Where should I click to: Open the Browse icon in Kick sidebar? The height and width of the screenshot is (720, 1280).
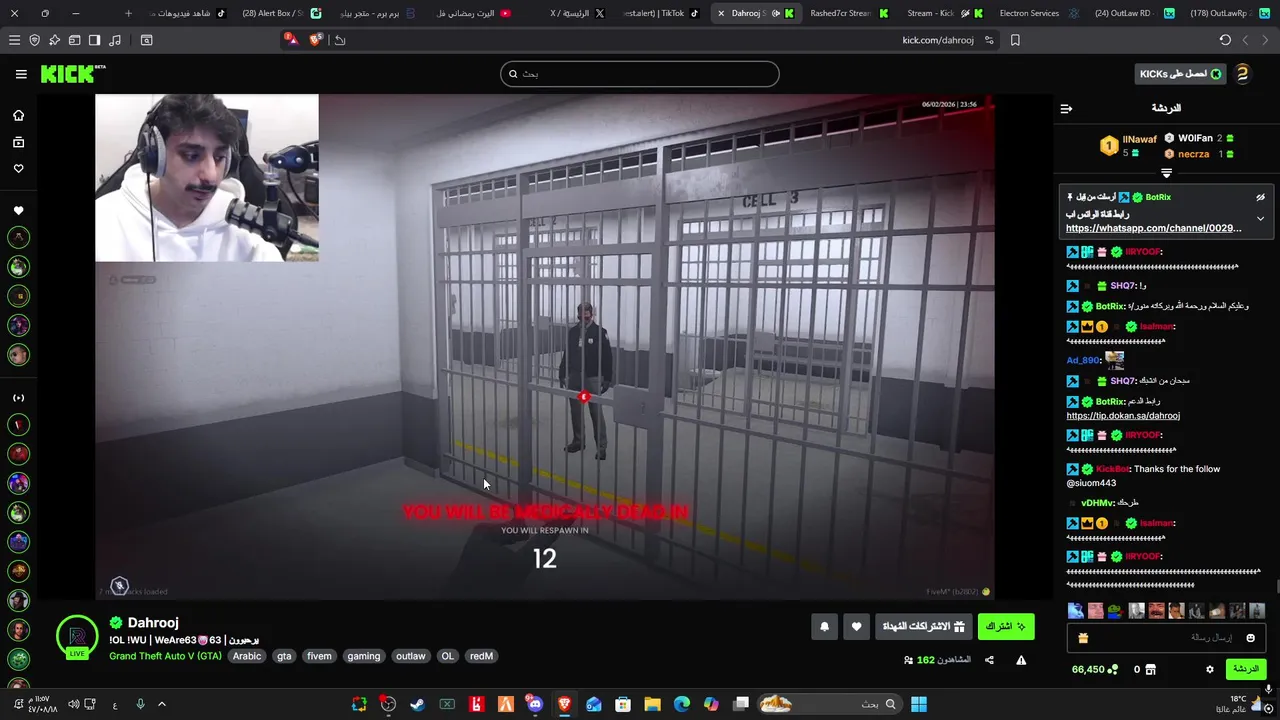point(18,142)
